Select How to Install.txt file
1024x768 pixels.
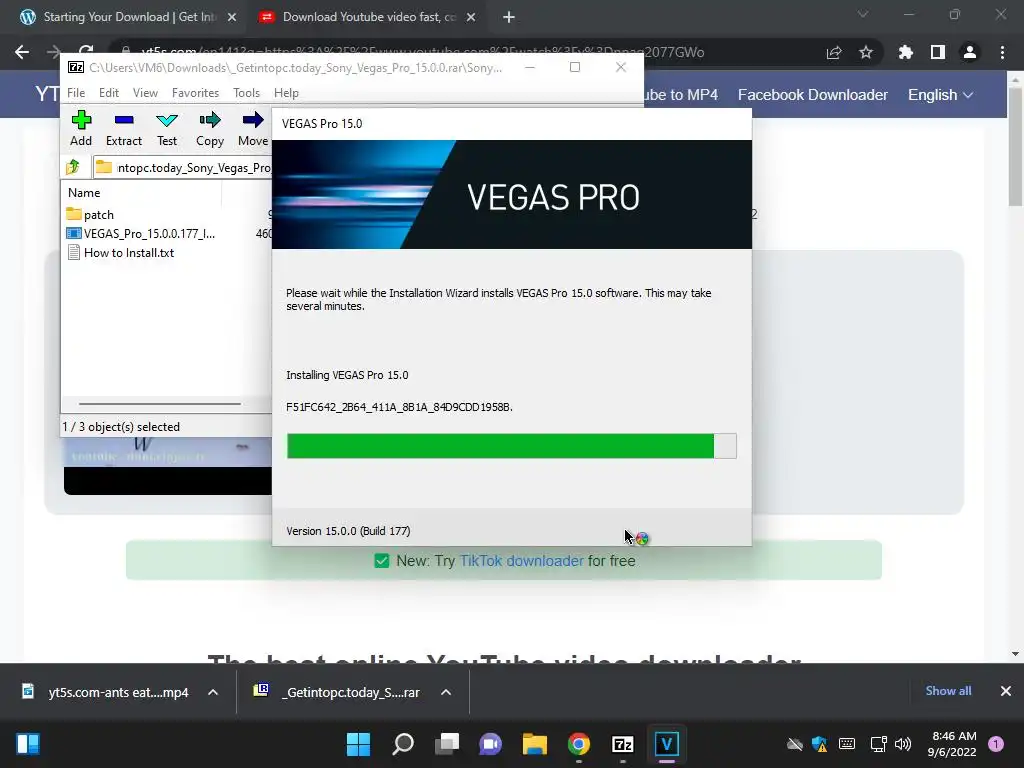point(120,253)
